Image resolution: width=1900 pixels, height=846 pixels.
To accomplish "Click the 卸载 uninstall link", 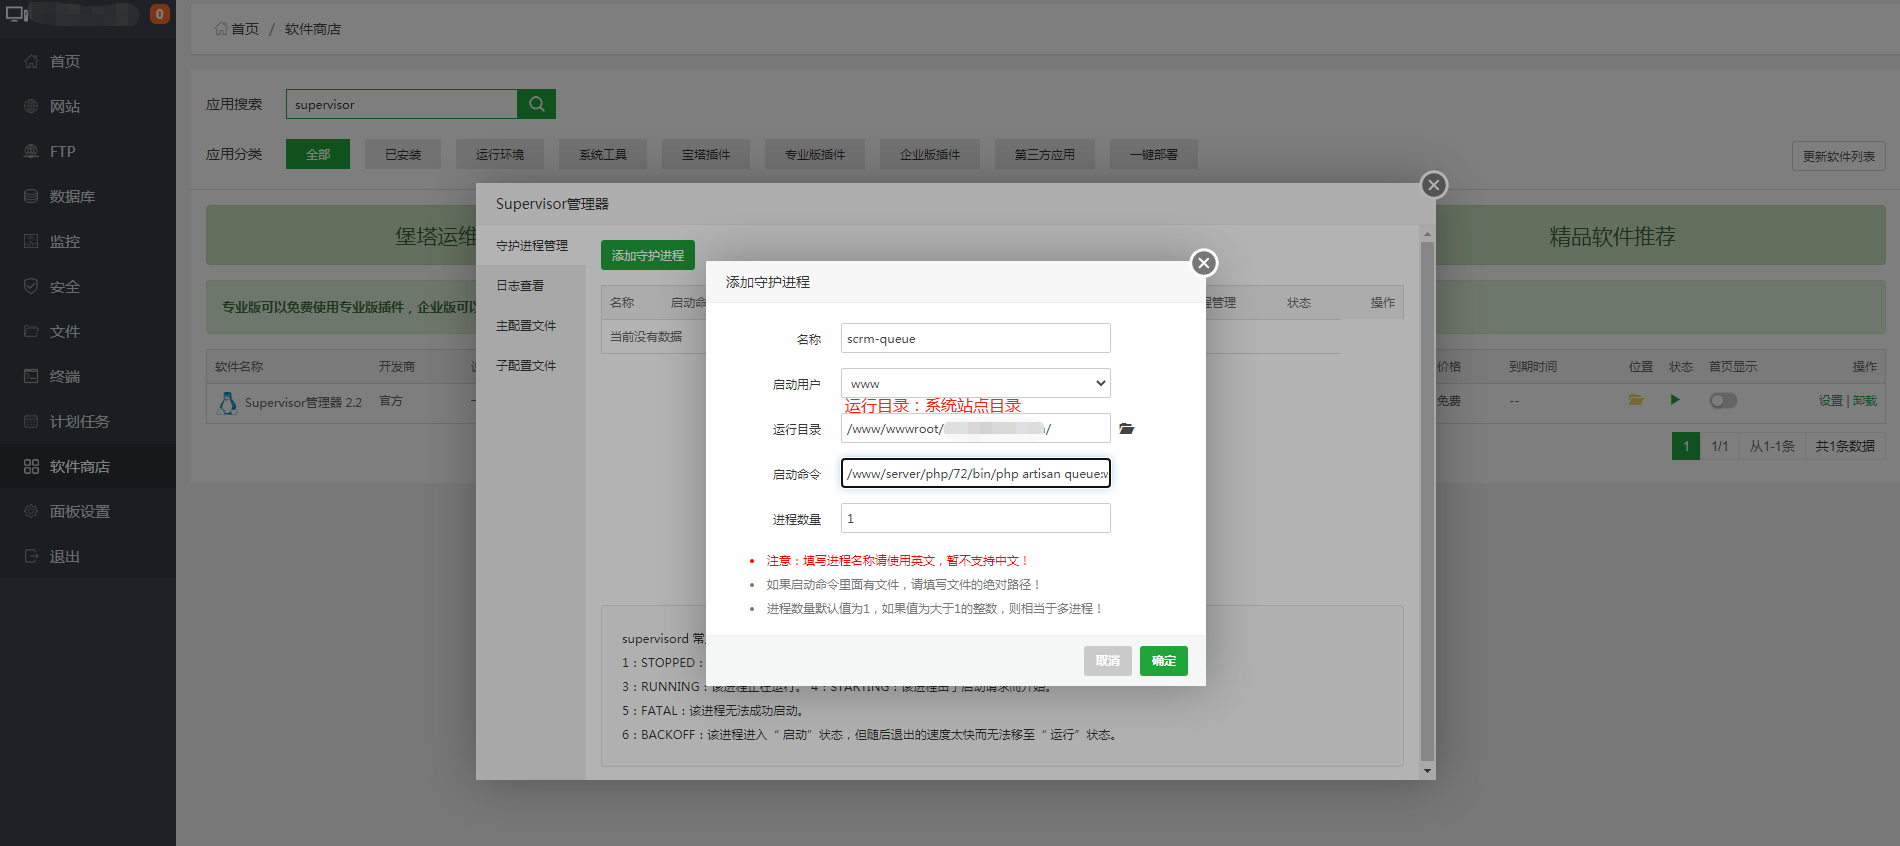I will [x=1865, y=400].
